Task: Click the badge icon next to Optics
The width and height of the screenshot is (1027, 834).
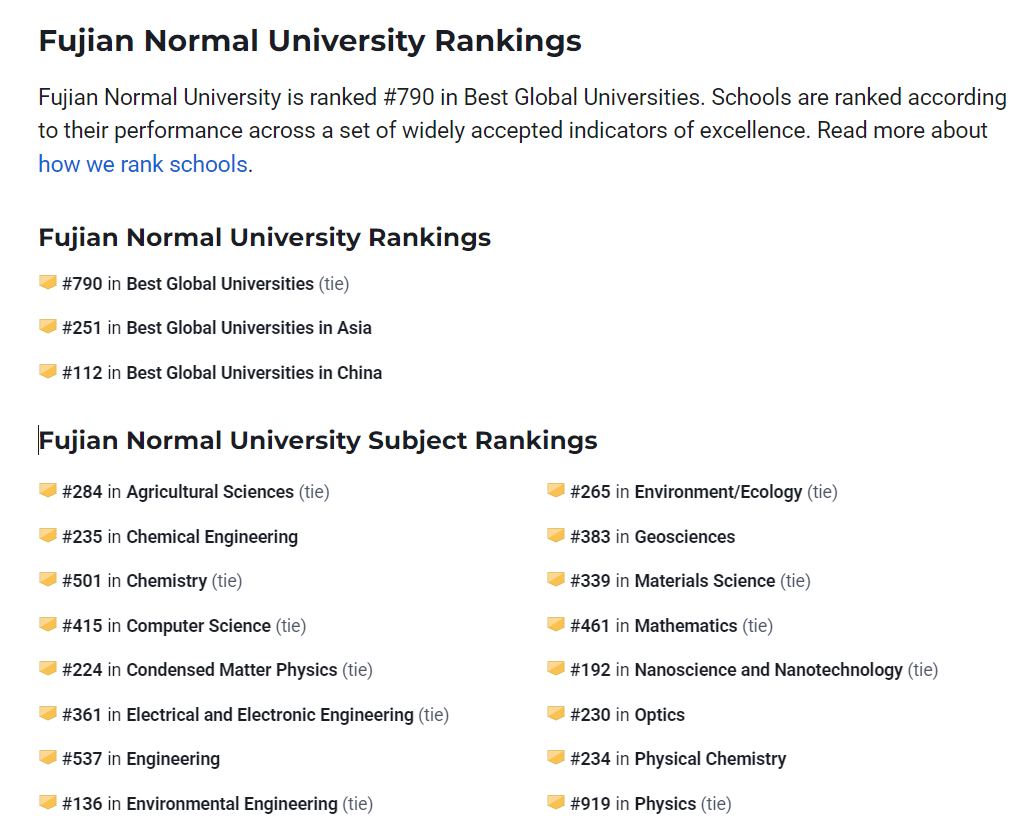Action: (556, 714)
